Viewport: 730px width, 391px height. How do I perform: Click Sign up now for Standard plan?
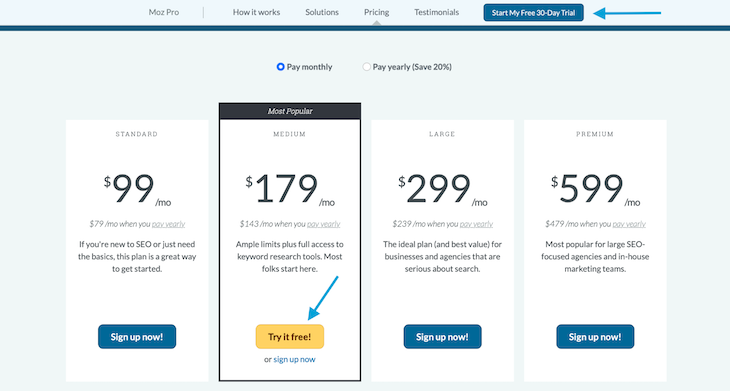tap(137, 337)
